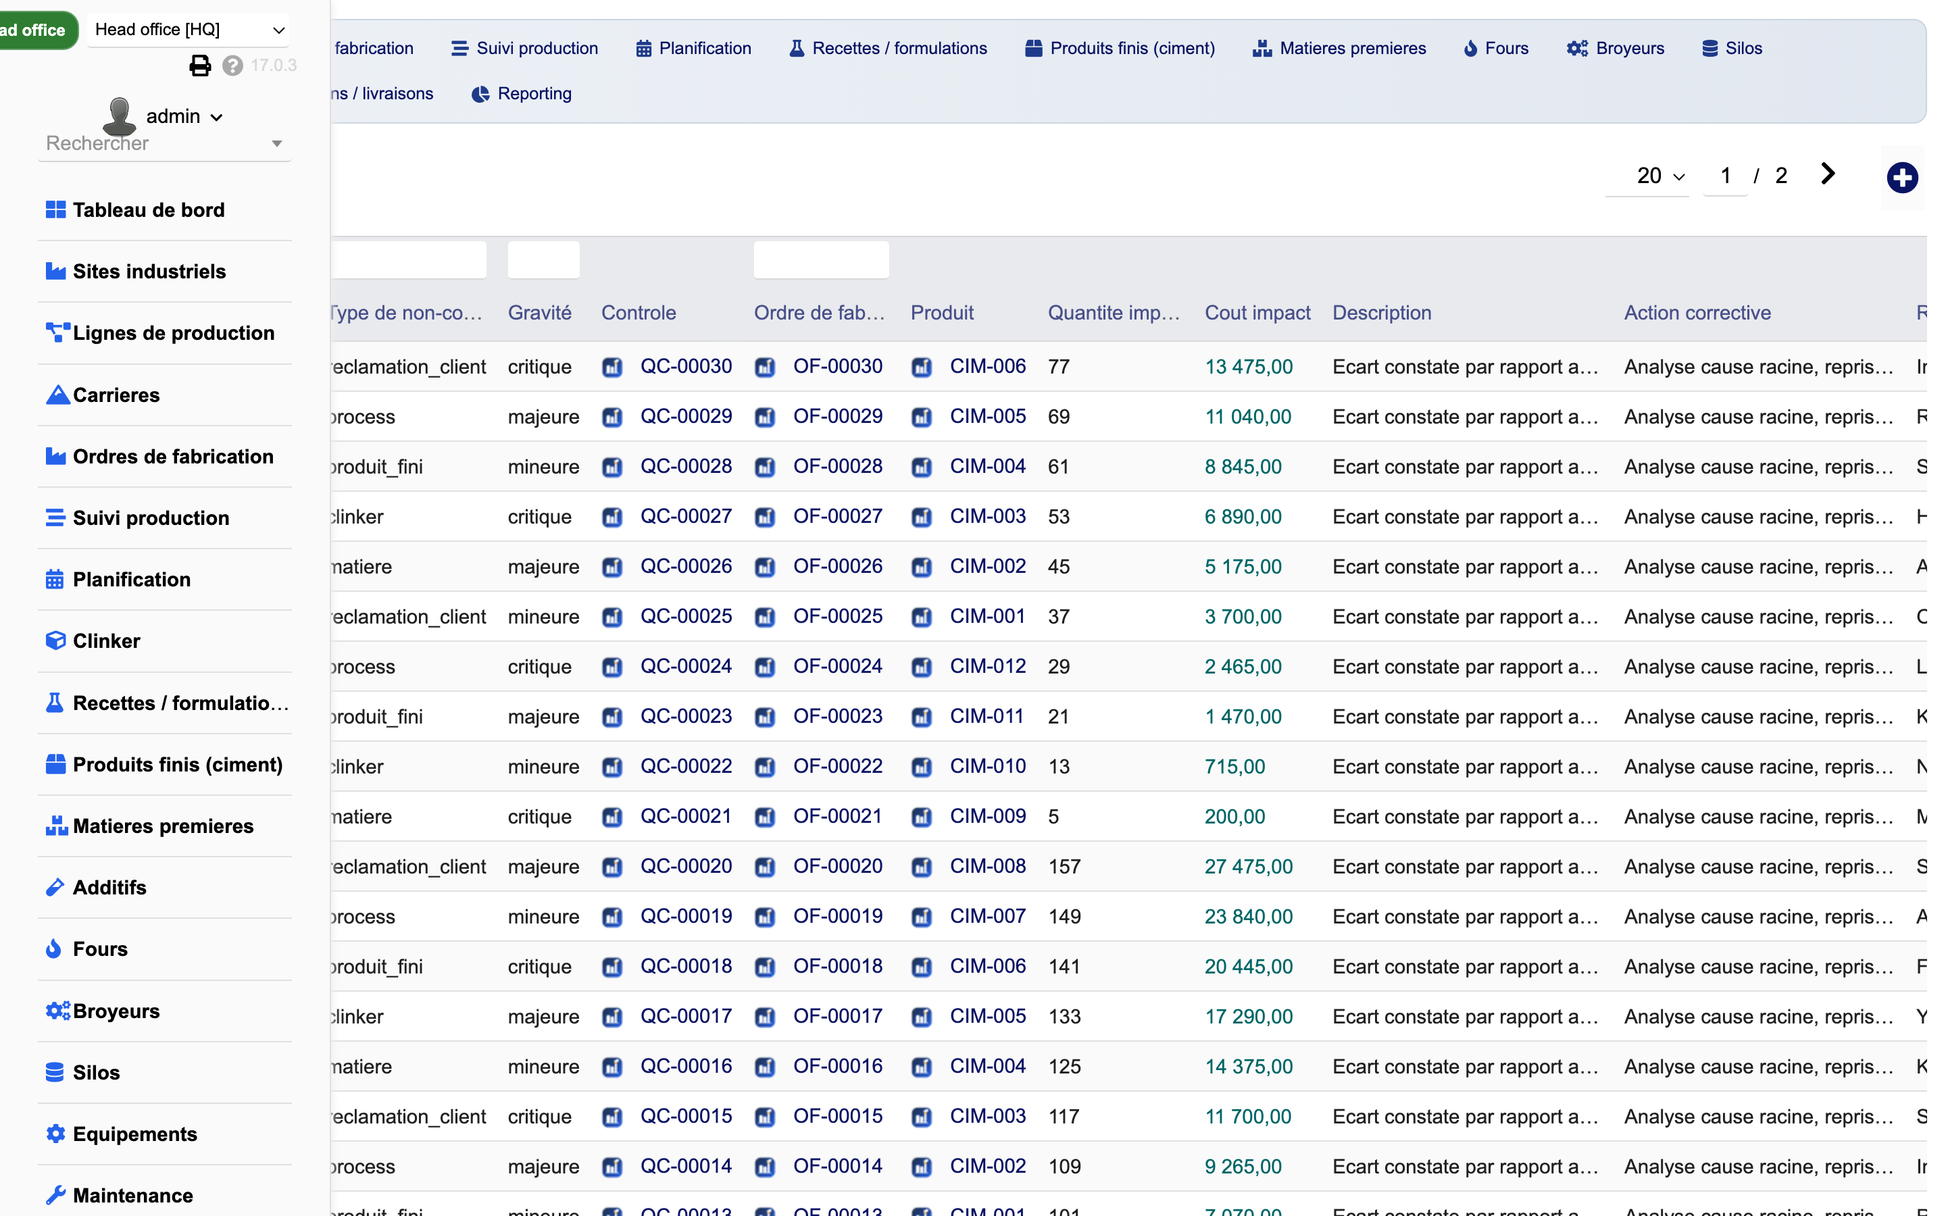The image size is (1946, 1216).
Task: Open the help question mark icon
Action: (233, 66)
